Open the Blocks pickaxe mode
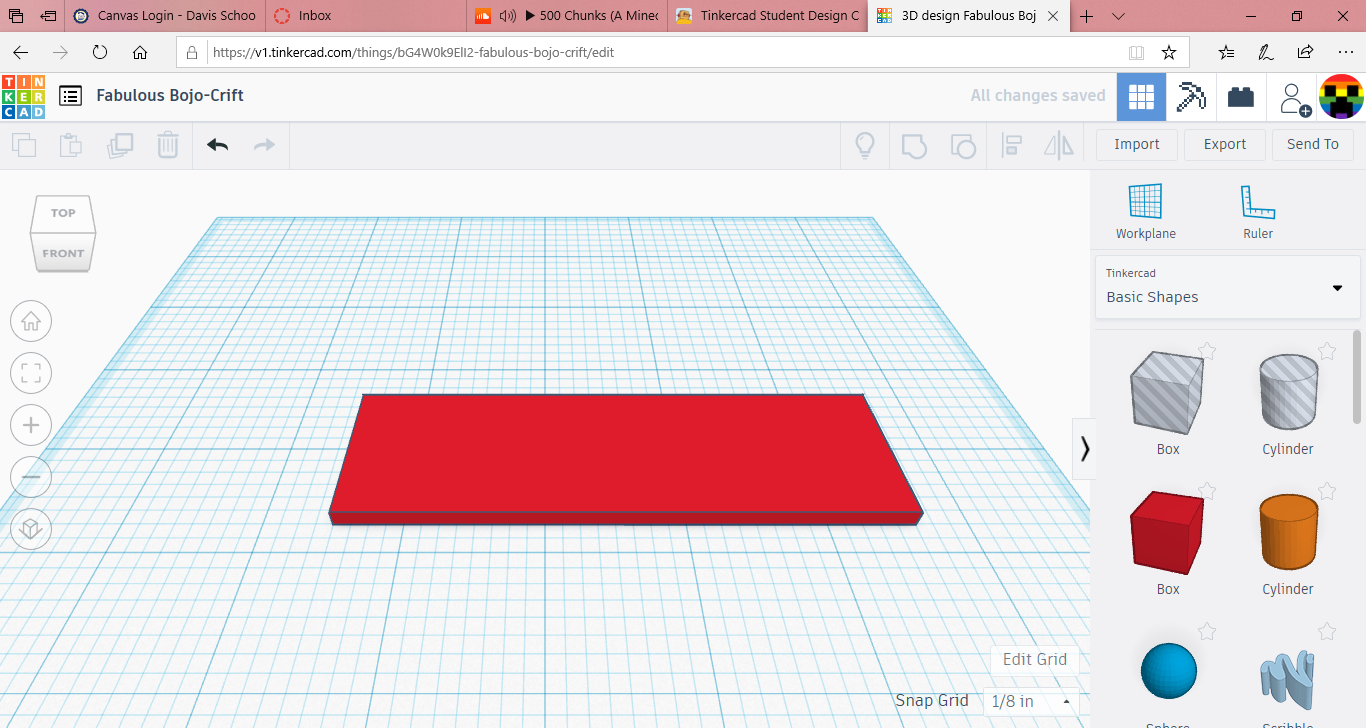The image size is (1366, 728). [1190, 97]
